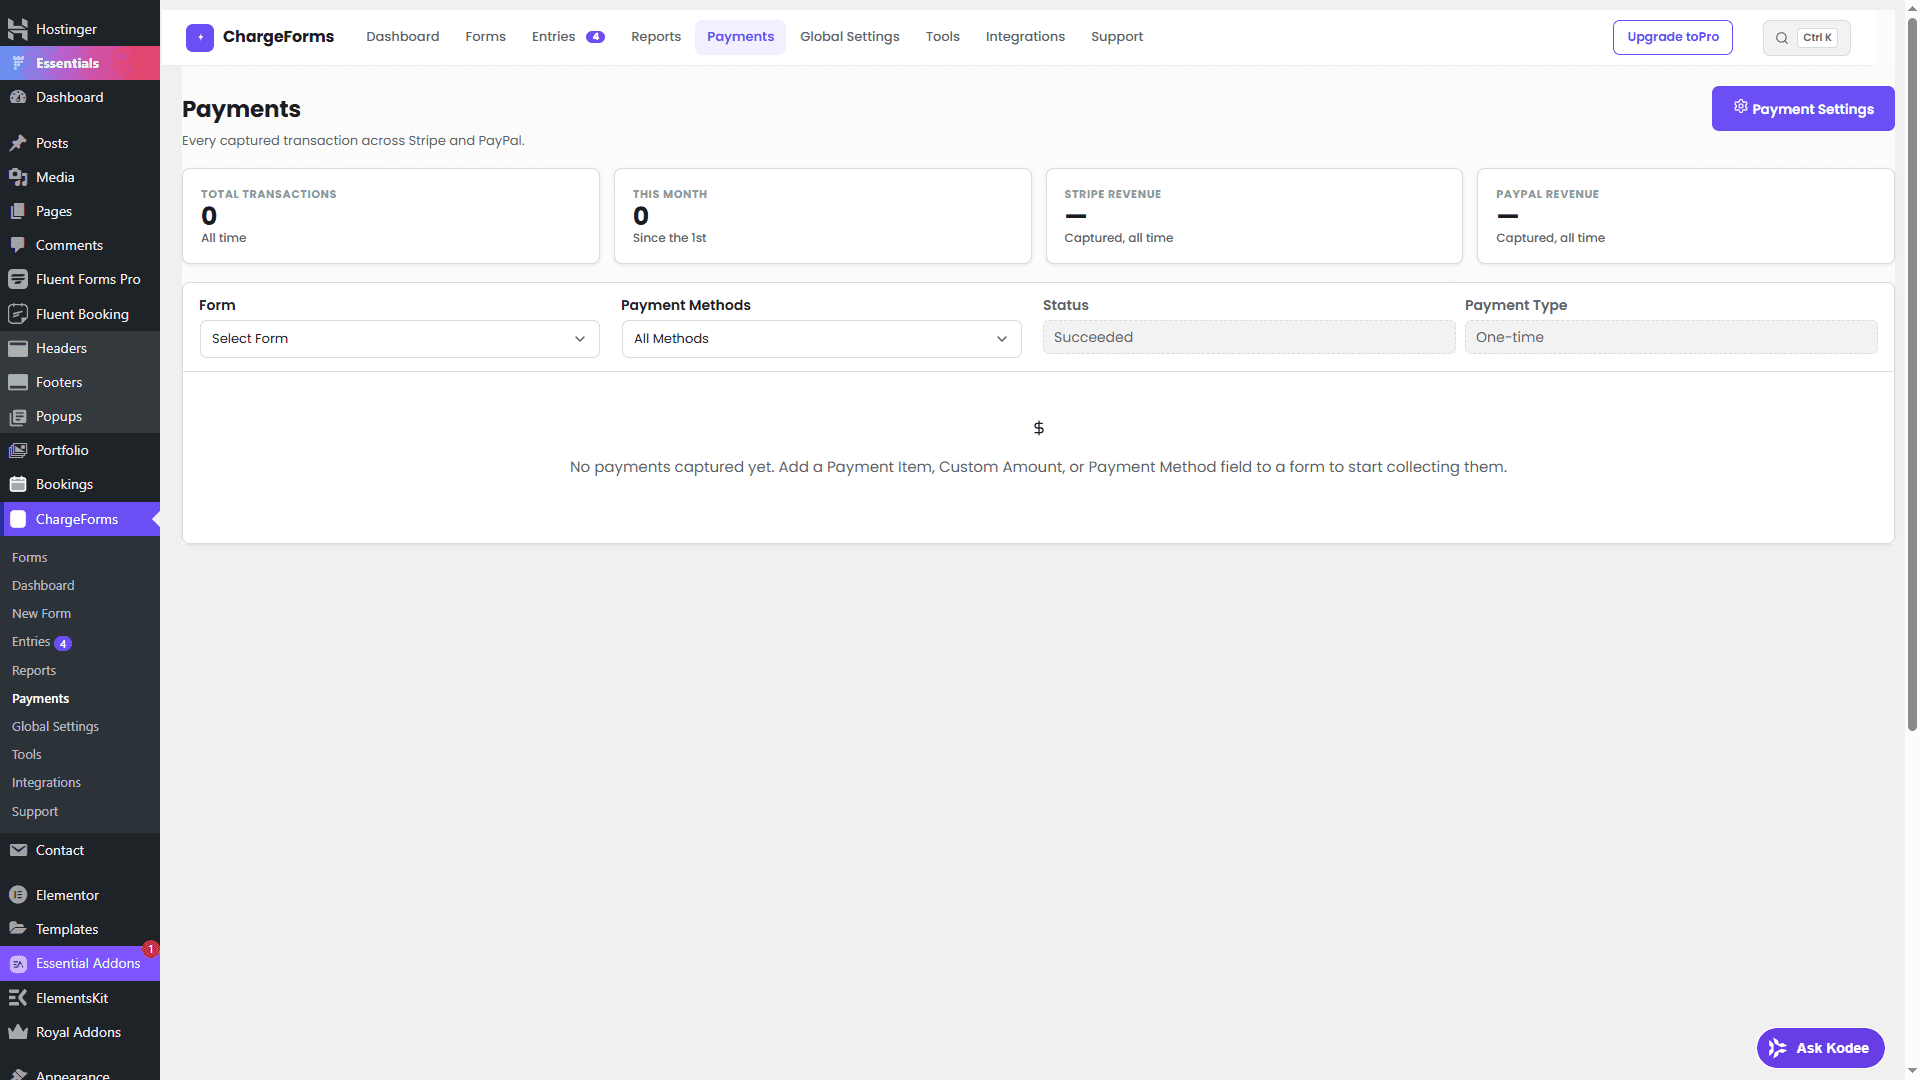Open Tools in sidebar submenu
Screen dimensions: 1920x1080
(x=27, y=755)
